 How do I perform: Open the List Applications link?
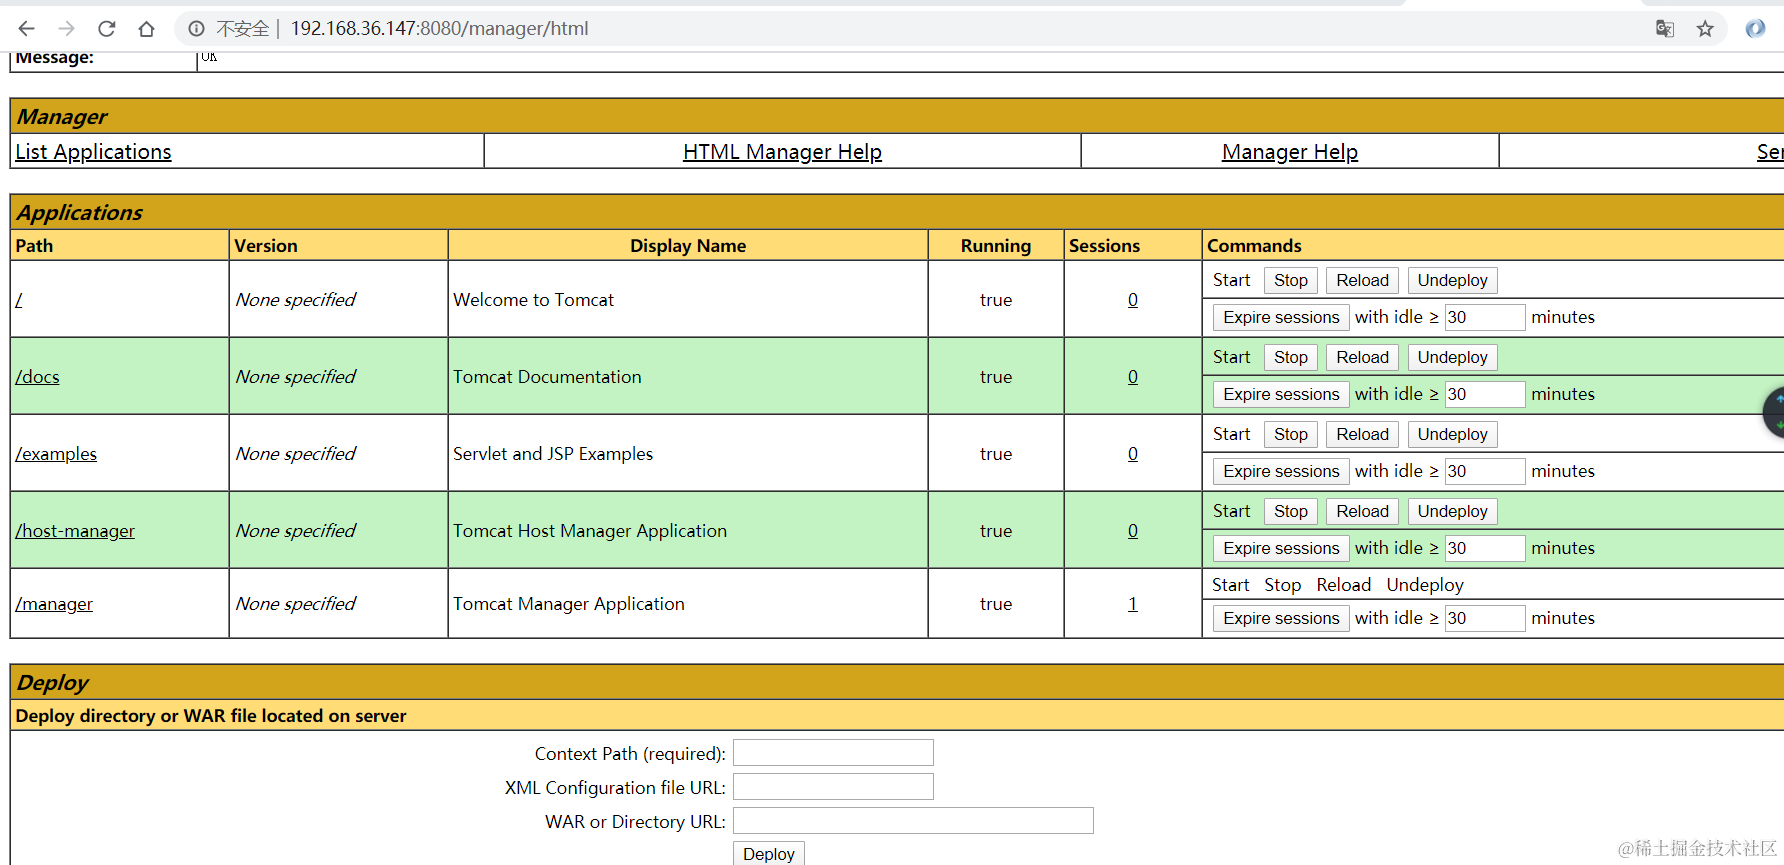(93, 152)
